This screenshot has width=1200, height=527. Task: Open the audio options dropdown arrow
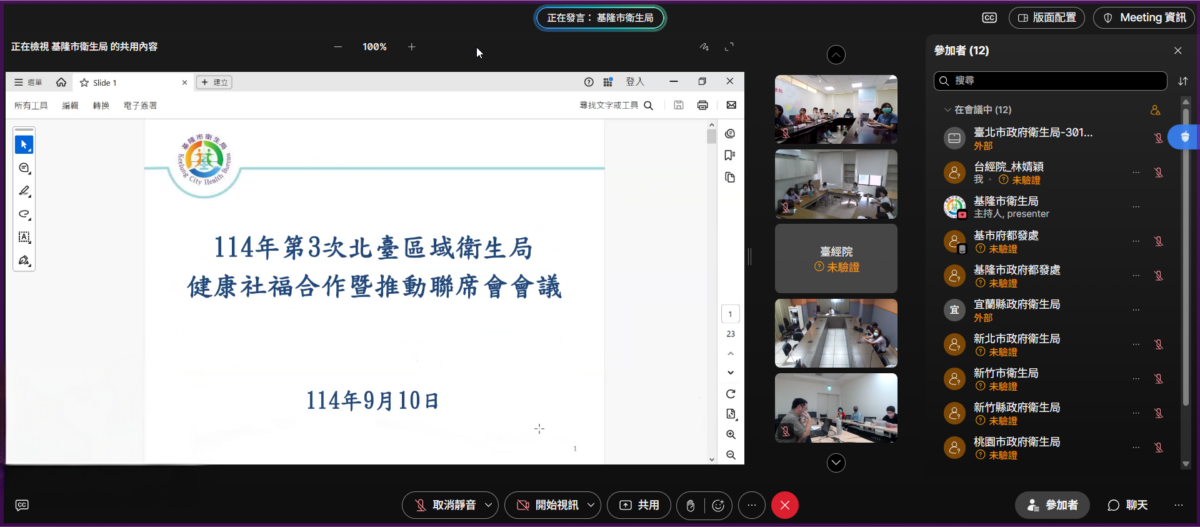click(x=488, y=505)
